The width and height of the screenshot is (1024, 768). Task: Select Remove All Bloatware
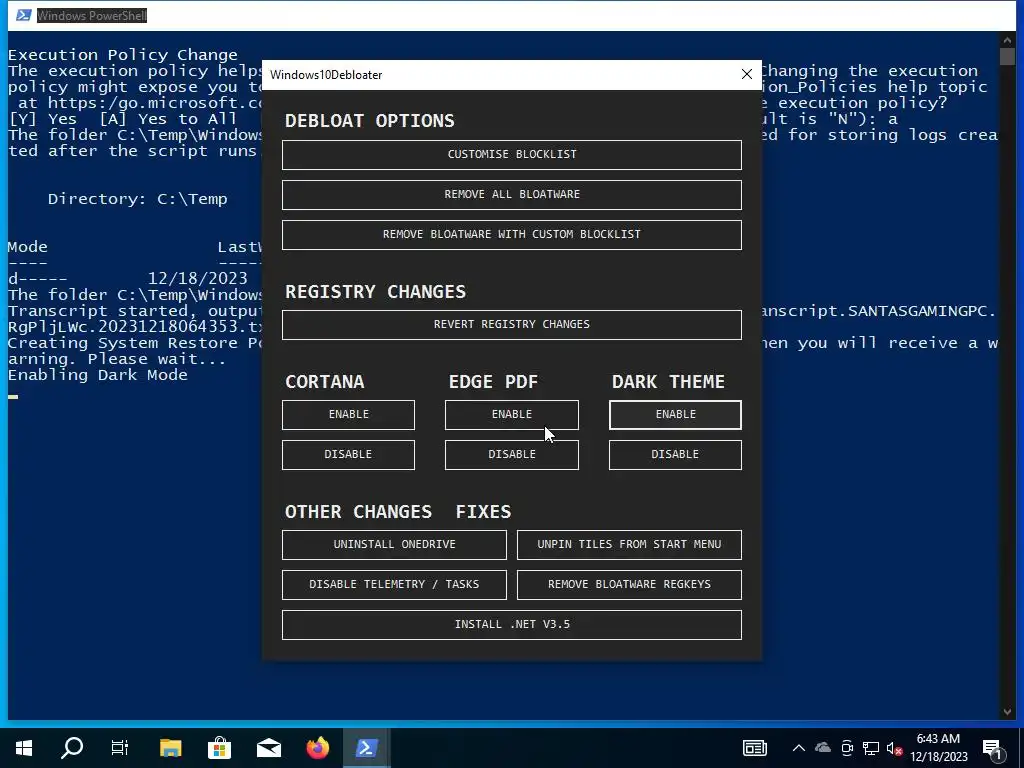click(x=511, y=195)
